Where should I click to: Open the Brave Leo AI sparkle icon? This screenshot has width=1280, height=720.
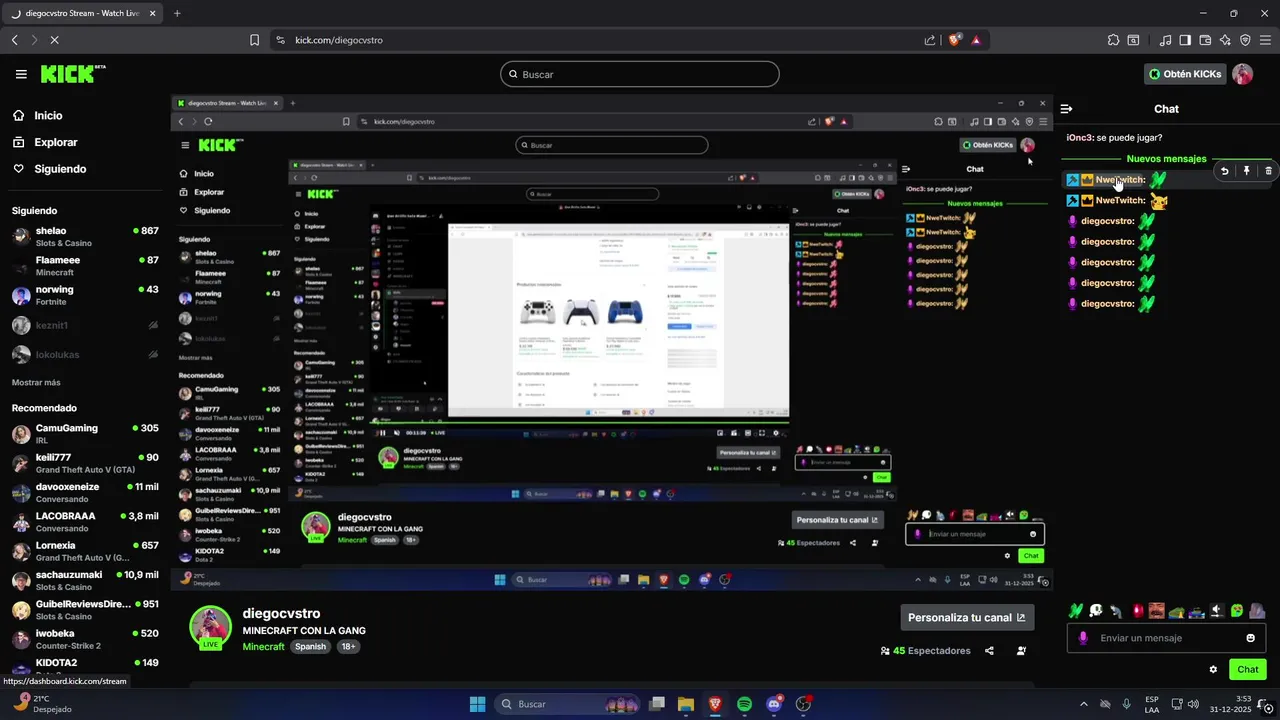pos(1225,40)
